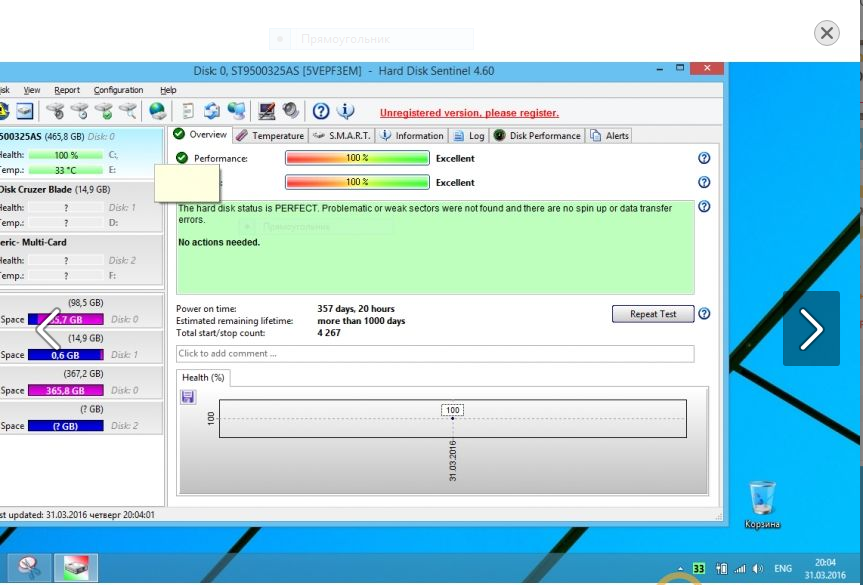This screenshot has height=585, width=863.
Task: Click the help icon beside the Performance bar
Action: click(x=704, y=158)
